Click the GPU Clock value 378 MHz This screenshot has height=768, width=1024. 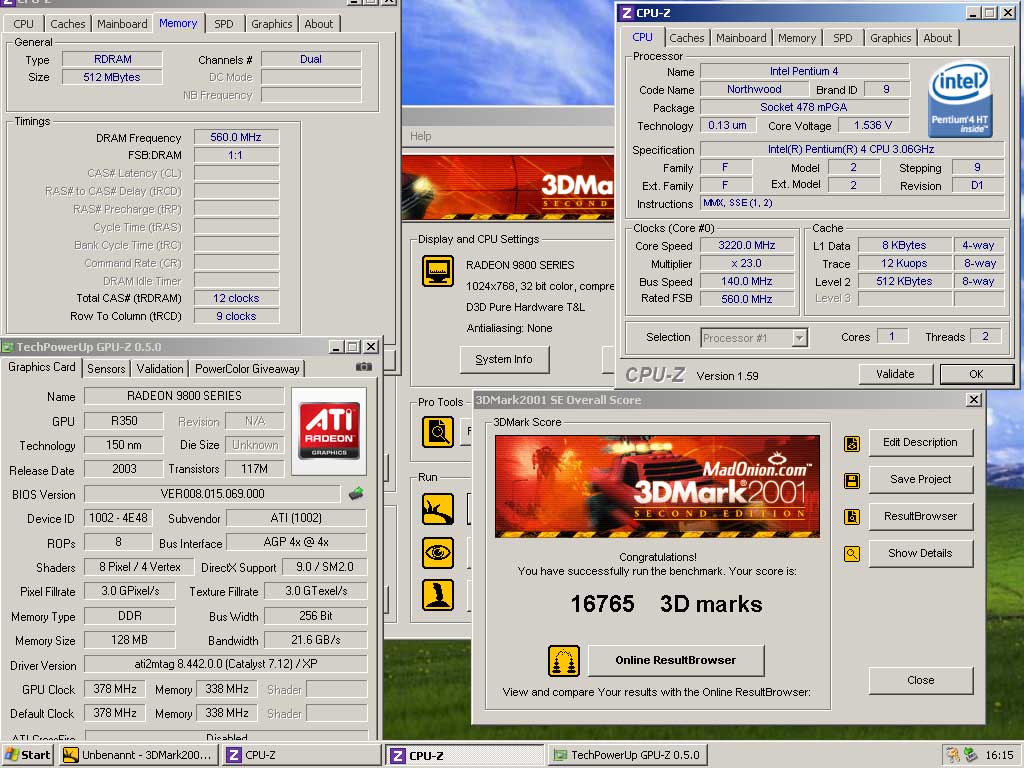coord(114,689)
